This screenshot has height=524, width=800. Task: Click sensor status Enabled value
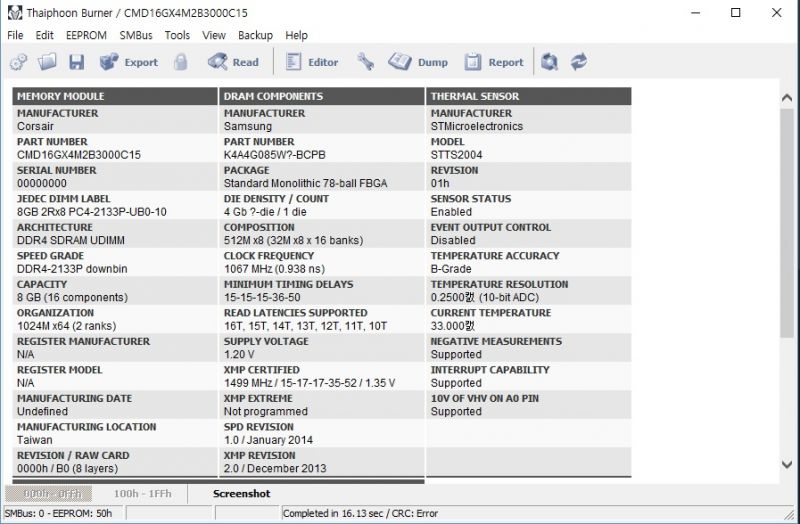451,212
